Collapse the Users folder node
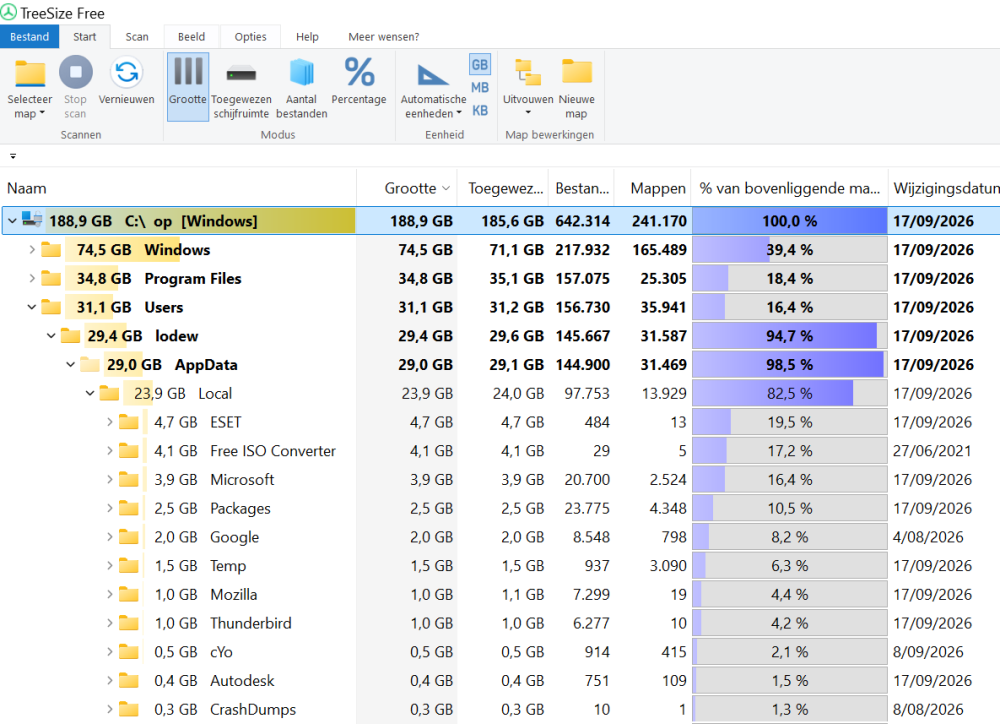Viewport: 1000px width, 724px height. (31, 307)
